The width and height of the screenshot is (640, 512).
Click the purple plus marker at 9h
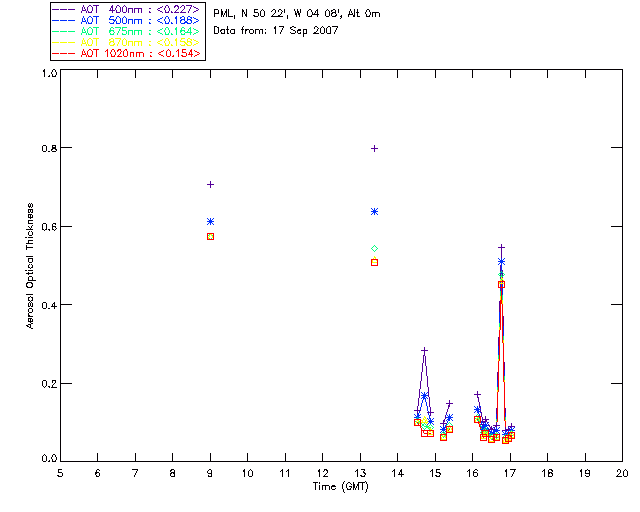click(x=211, y=185)
